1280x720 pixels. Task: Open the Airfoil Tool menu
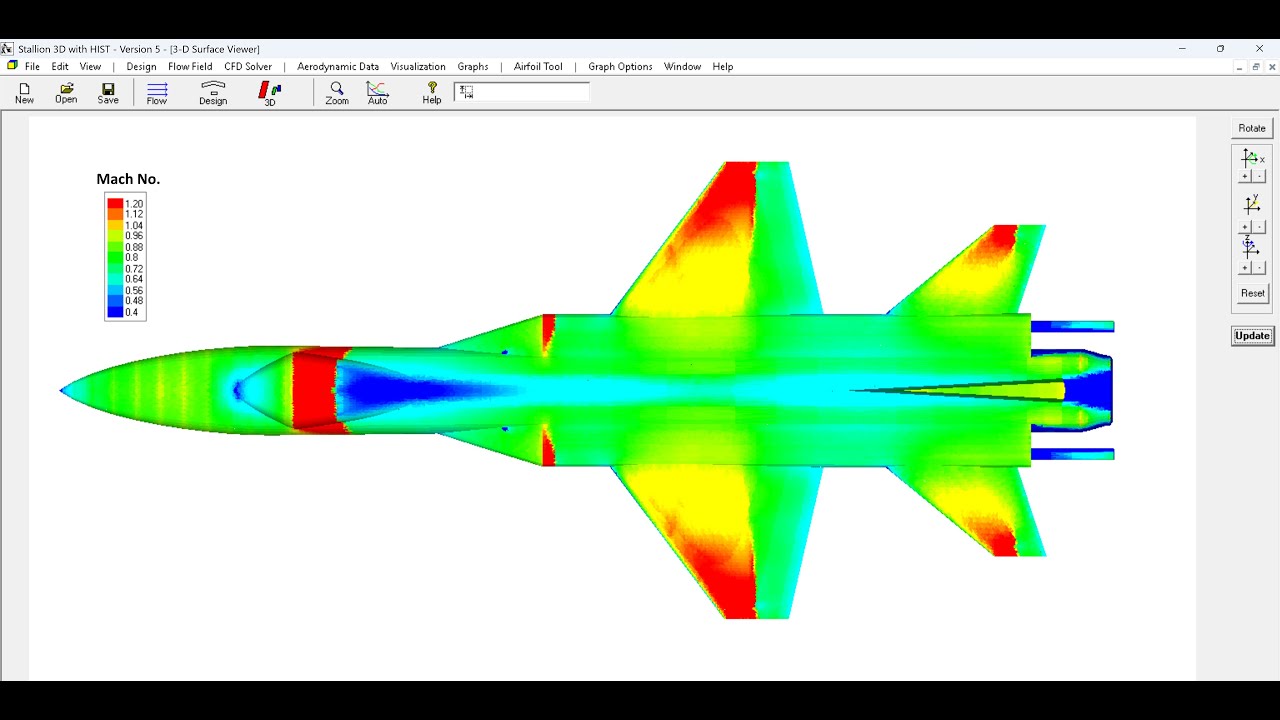point(538,67)
